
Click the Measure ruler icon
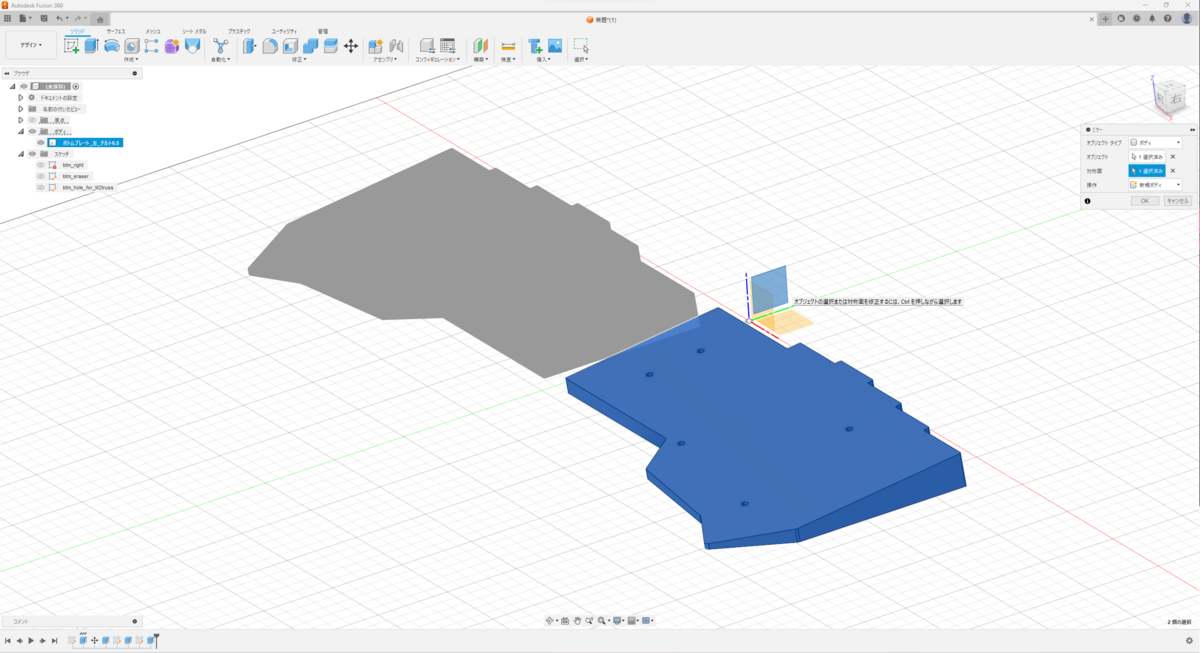tap(508, 46)
